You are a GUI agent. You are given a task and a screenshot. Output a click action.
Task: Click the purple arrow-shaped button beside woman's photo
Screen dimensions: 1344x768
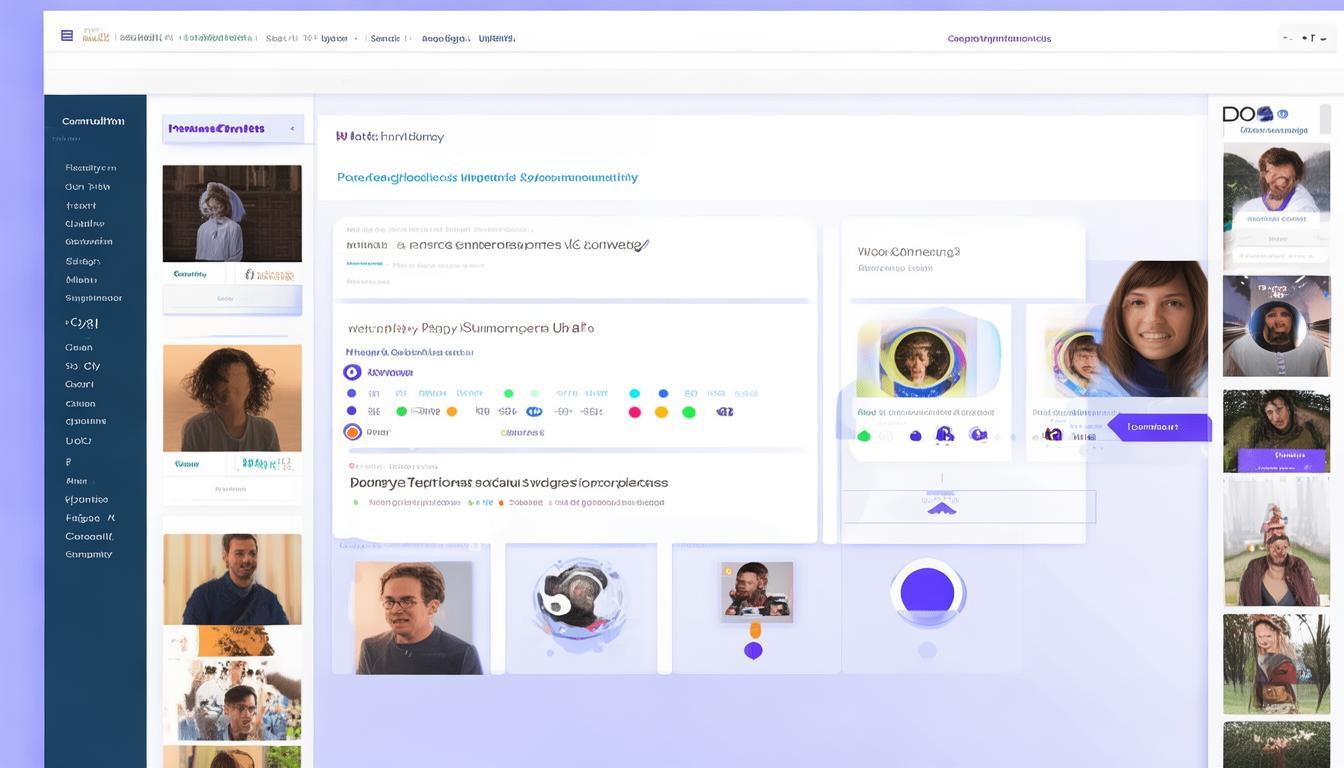(x=1158, y=427)
